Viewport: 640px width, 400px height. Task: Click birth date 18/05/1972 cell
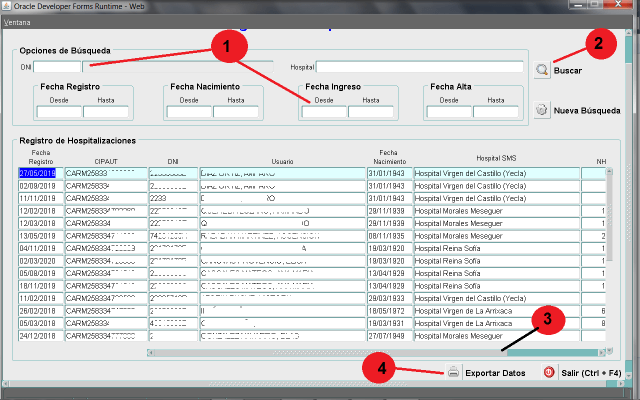[x=390, y=311]
